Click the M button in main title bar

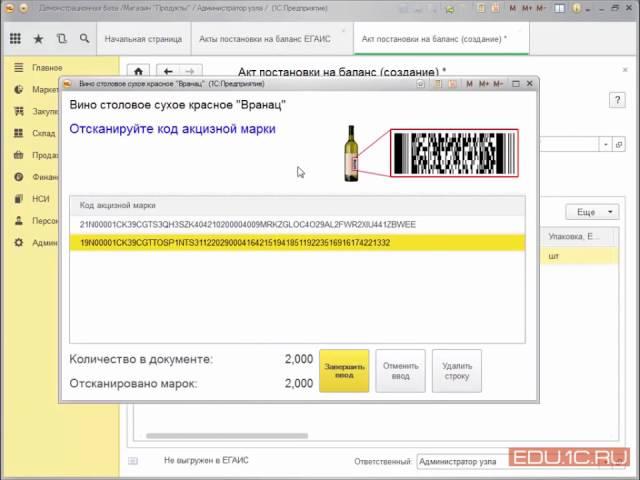[x=513, y=8]
